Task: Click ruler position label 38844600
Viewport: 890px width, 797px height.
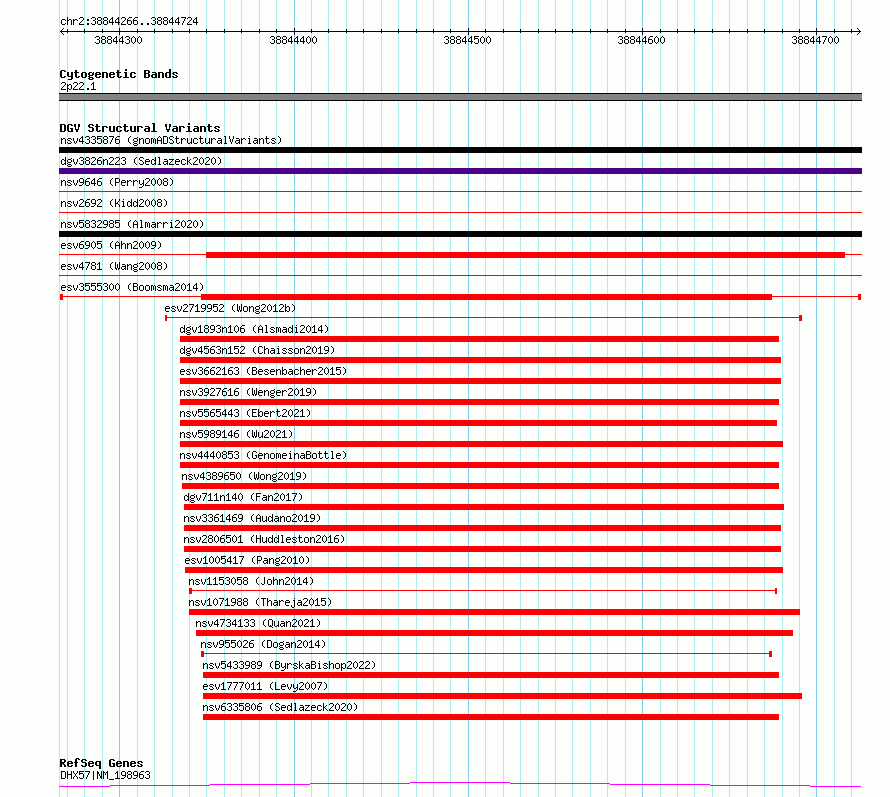Action: point(641,40)
